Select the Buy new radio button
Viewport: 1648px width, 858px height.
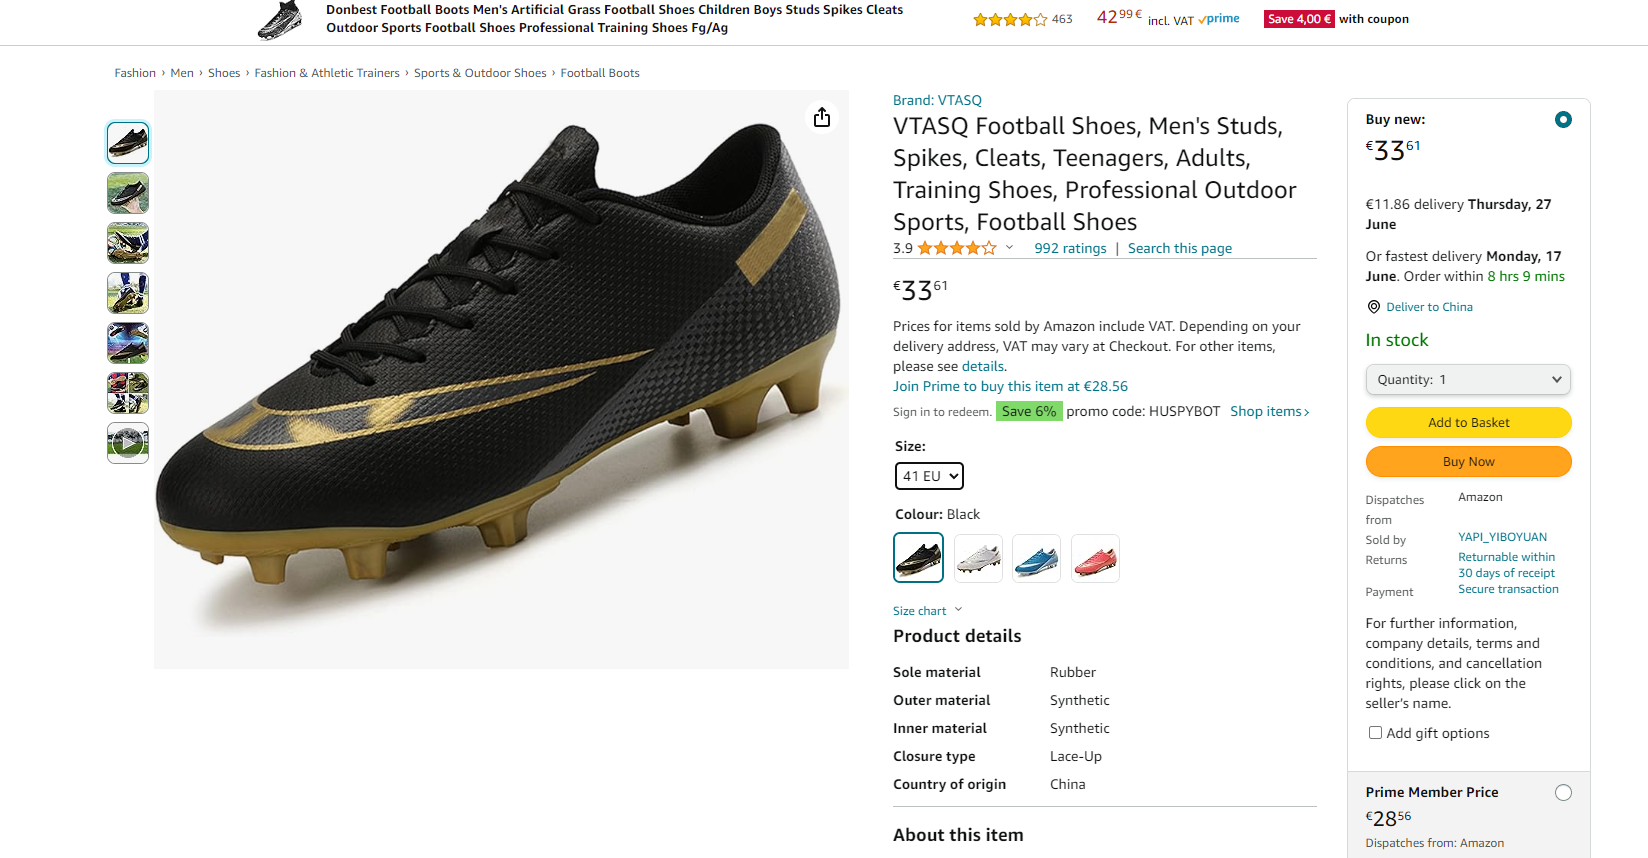1563,120
